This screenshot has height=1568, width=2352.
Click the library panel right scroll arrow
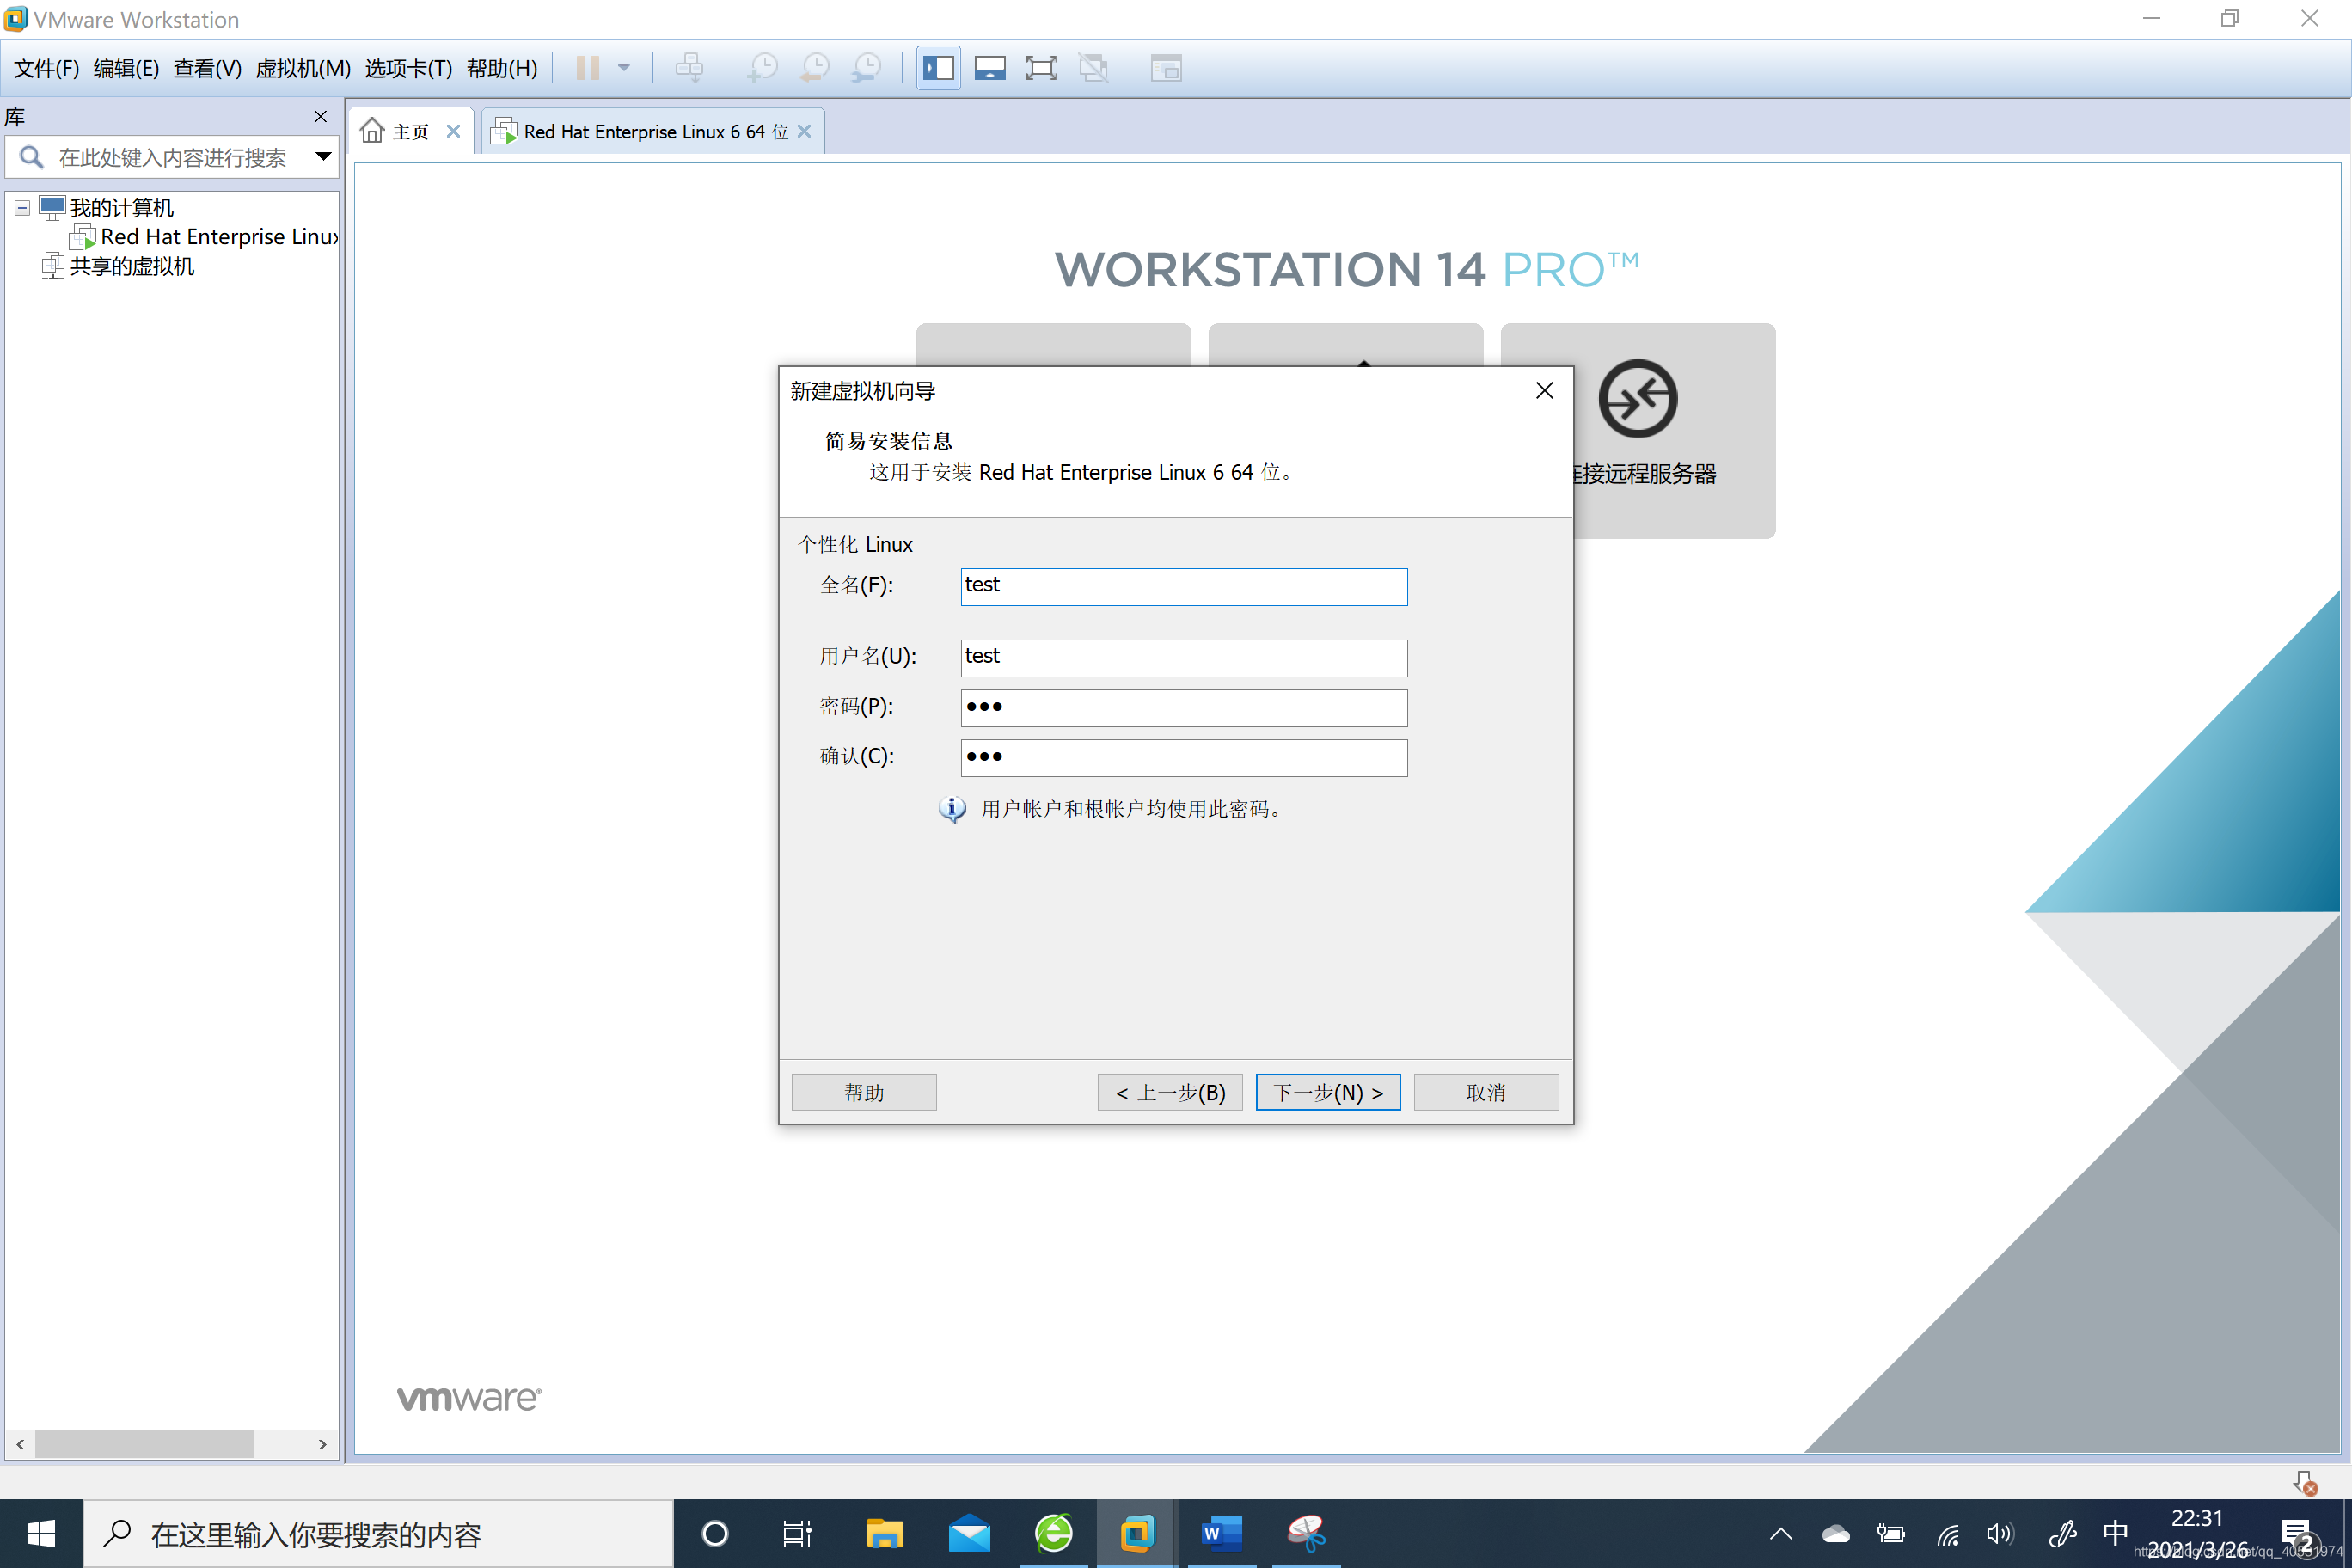[322, 1444]
